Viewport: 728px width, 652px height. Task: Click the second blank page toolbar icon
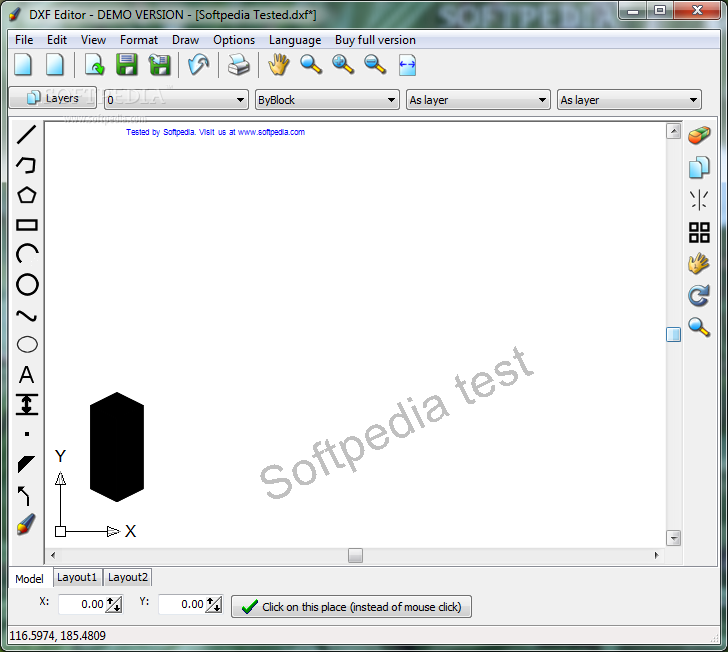pyautogui.click(x=55, y=65)
